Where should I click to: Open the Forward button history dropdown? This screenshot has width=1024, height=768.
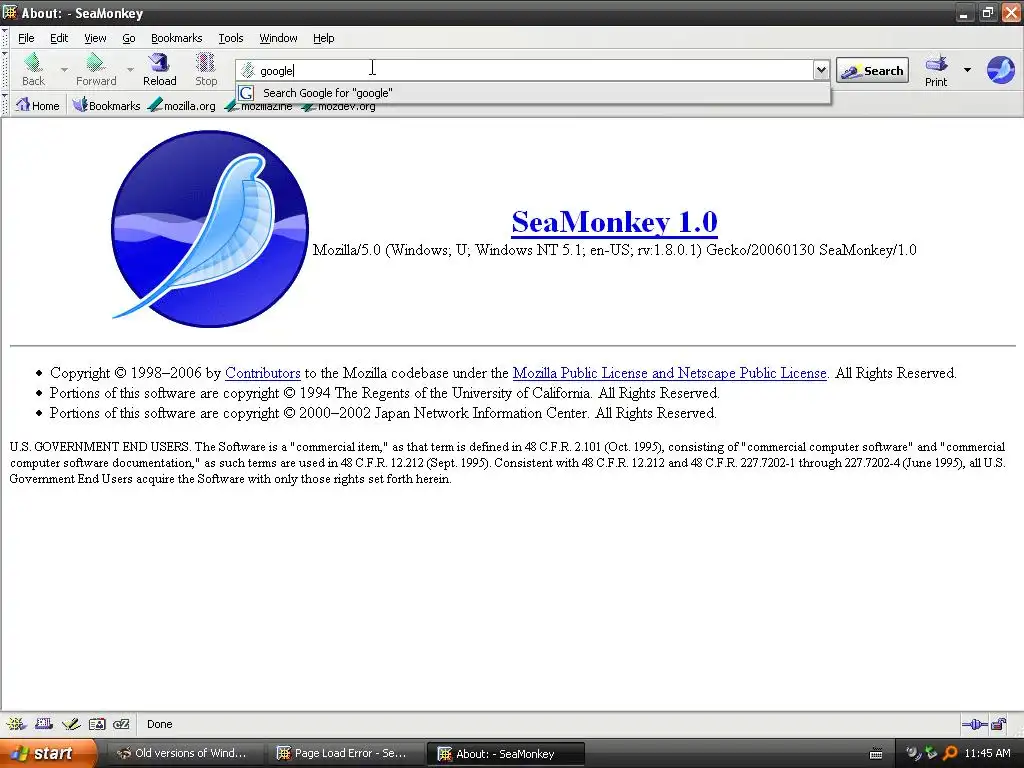(130, 69)
